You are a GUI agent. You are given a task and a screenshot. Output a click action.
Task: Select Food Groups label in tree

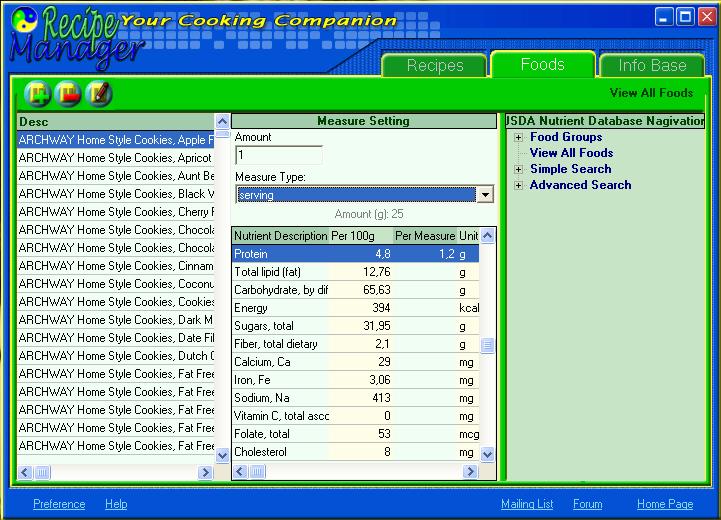tap(566, 137)
